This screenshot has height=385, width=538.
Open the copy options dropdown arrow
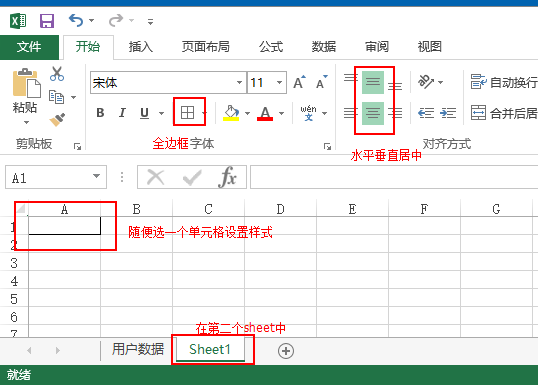coord(73,97)
